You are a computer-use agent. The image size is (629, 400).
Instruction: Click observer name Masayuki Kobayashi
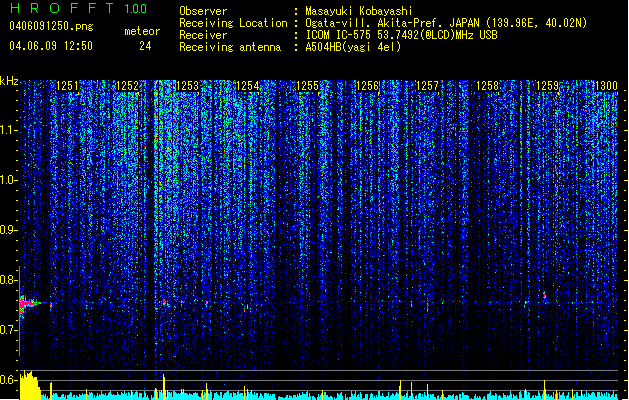[x=359, y=11]
